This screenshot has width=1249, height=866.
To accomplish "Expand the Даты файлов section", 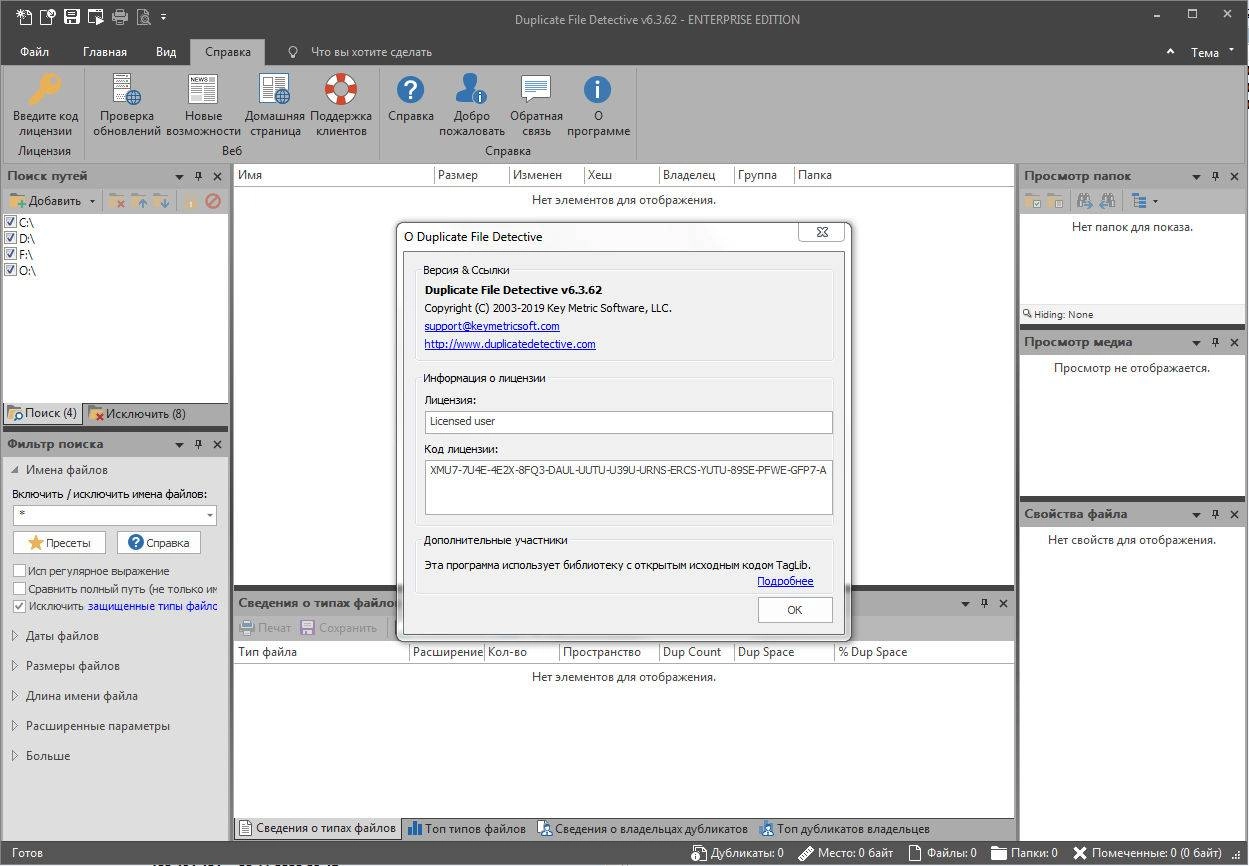I will click(x=15, y=636).
